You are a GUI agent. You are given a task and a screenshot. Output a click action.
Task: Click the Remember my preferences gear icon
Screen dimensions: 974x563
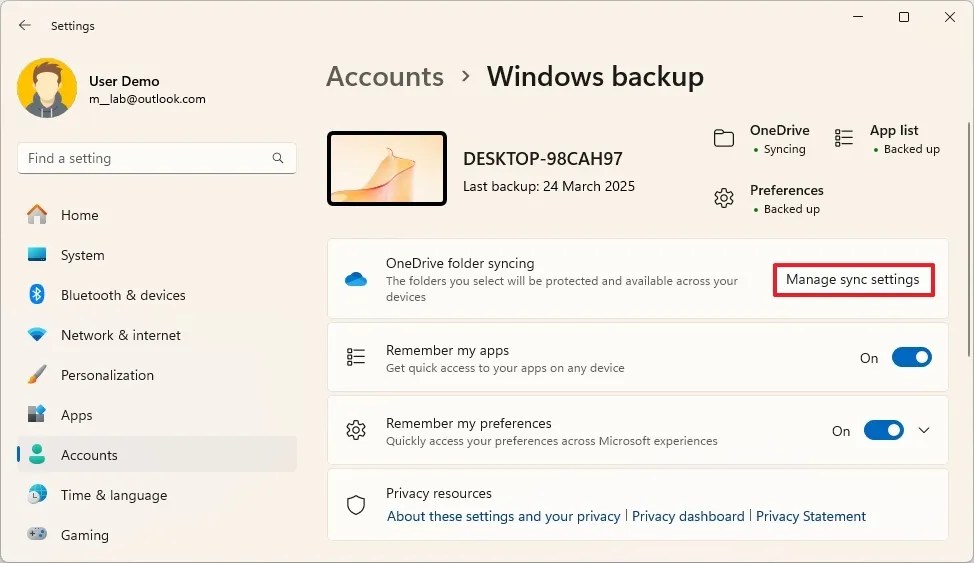356,430
